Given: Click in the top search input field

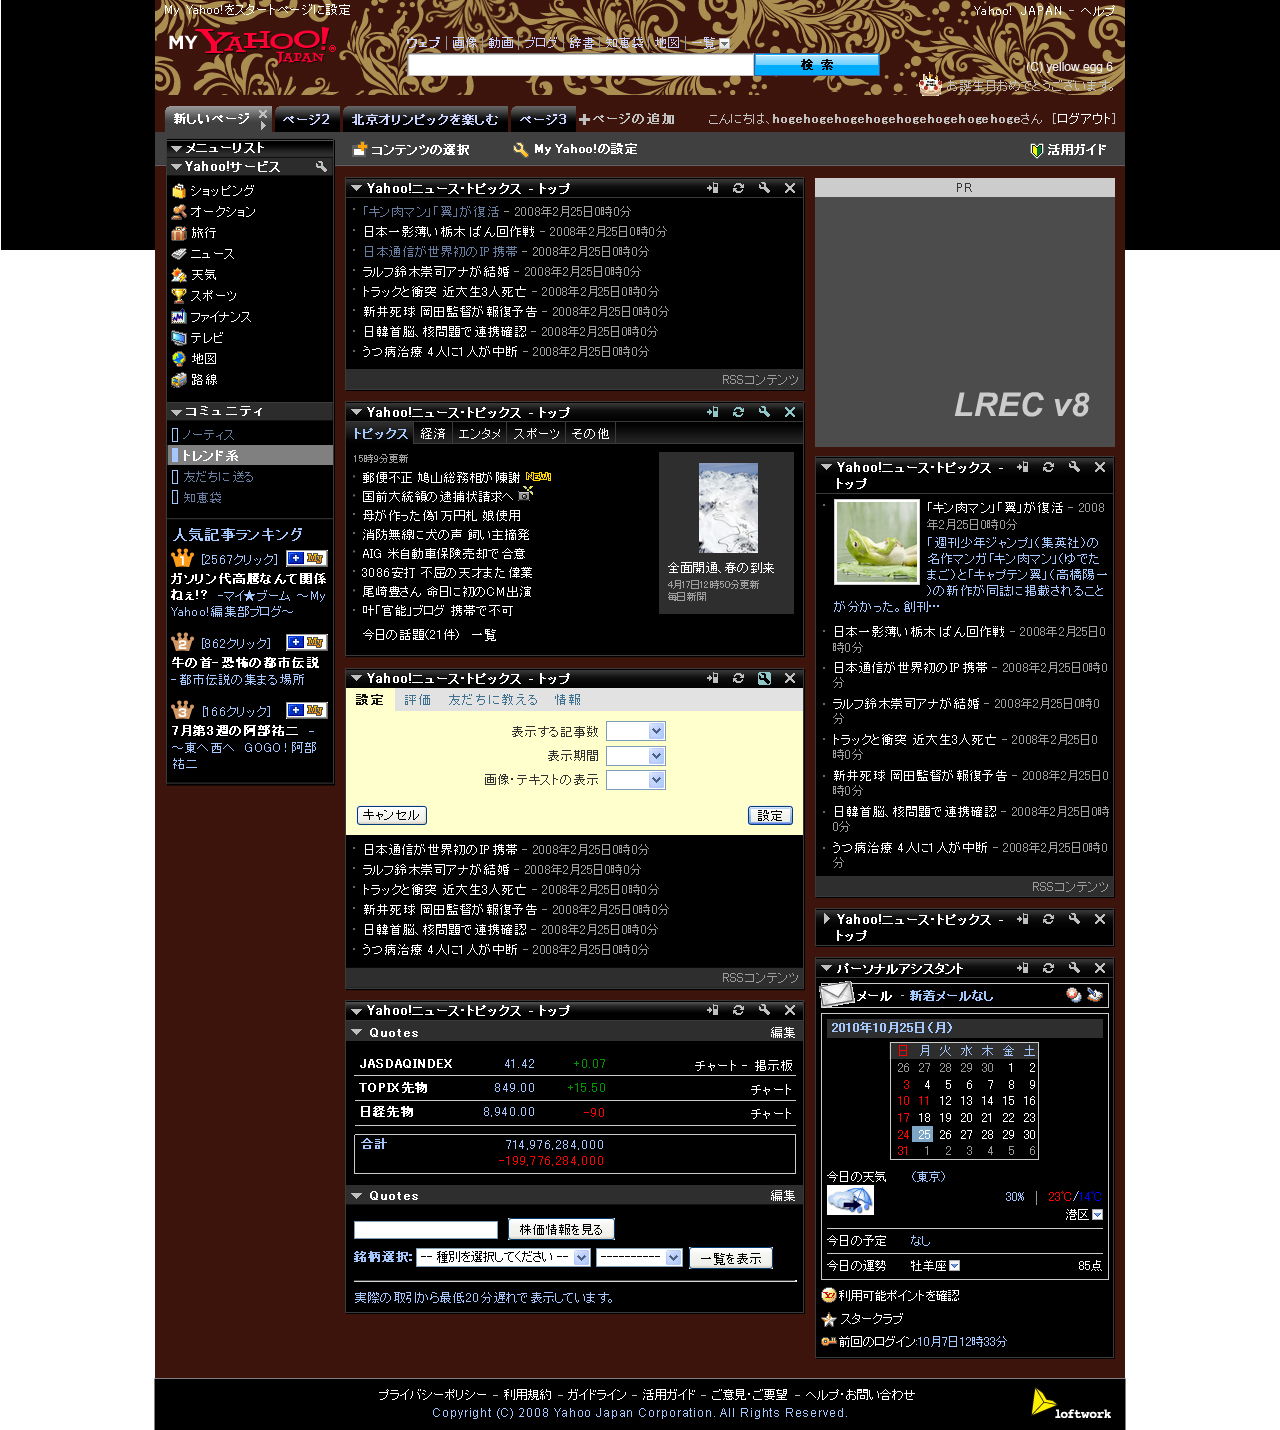Looking at the screenshot, I should 581,65.
